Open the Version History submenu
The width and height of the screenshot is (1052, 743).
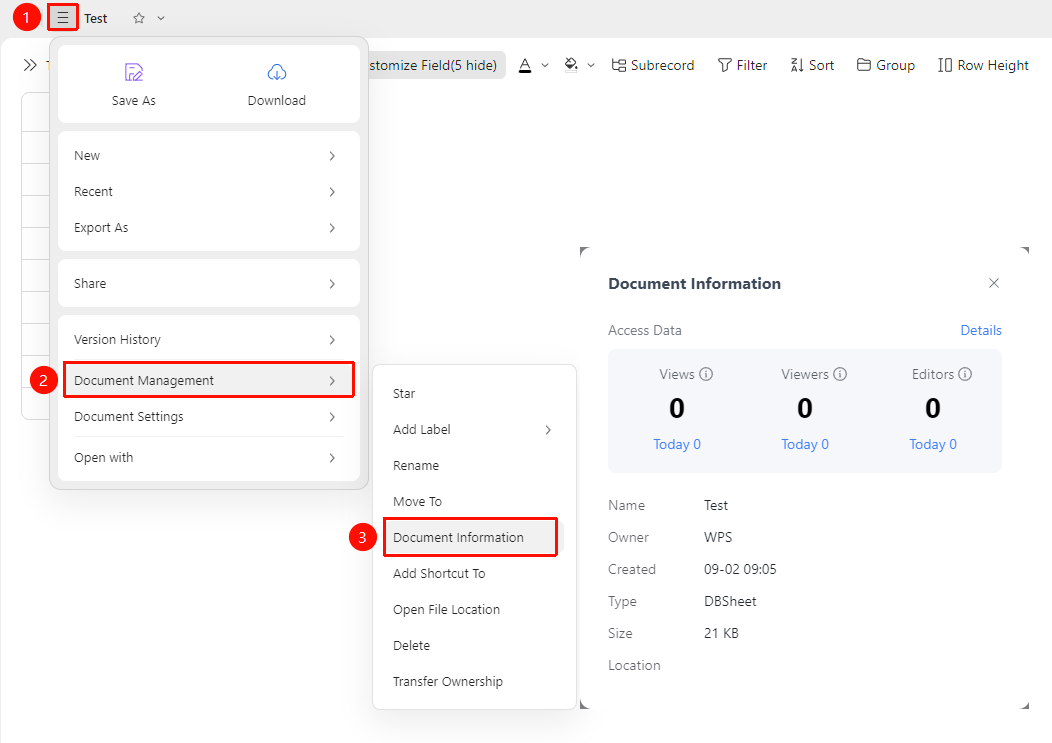209,340
